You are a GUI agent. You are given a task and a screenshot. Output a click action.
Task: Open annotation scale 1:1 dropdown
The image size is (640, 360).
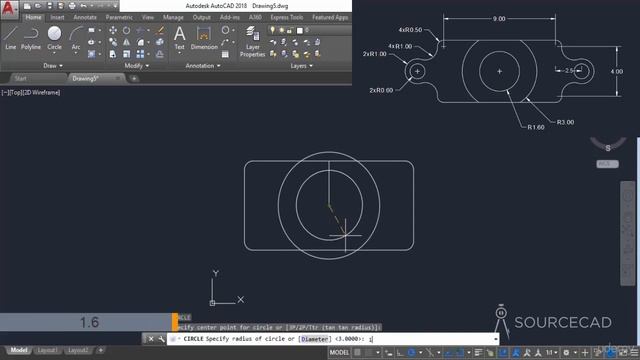pos(551,352)
